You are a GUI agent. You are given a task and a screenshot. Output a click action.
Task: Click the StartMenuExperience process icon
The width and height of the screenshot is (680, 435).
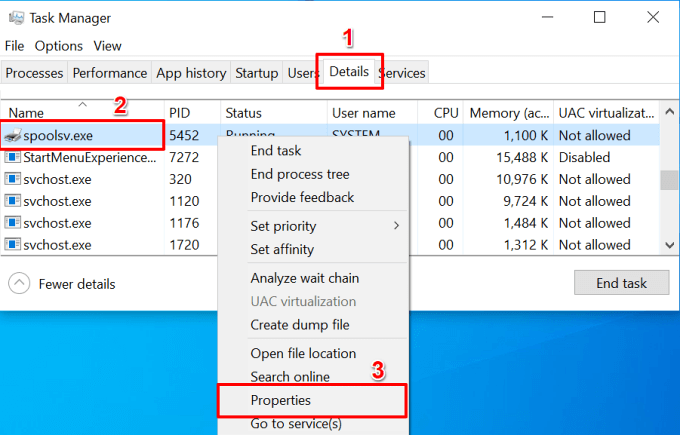13,157
